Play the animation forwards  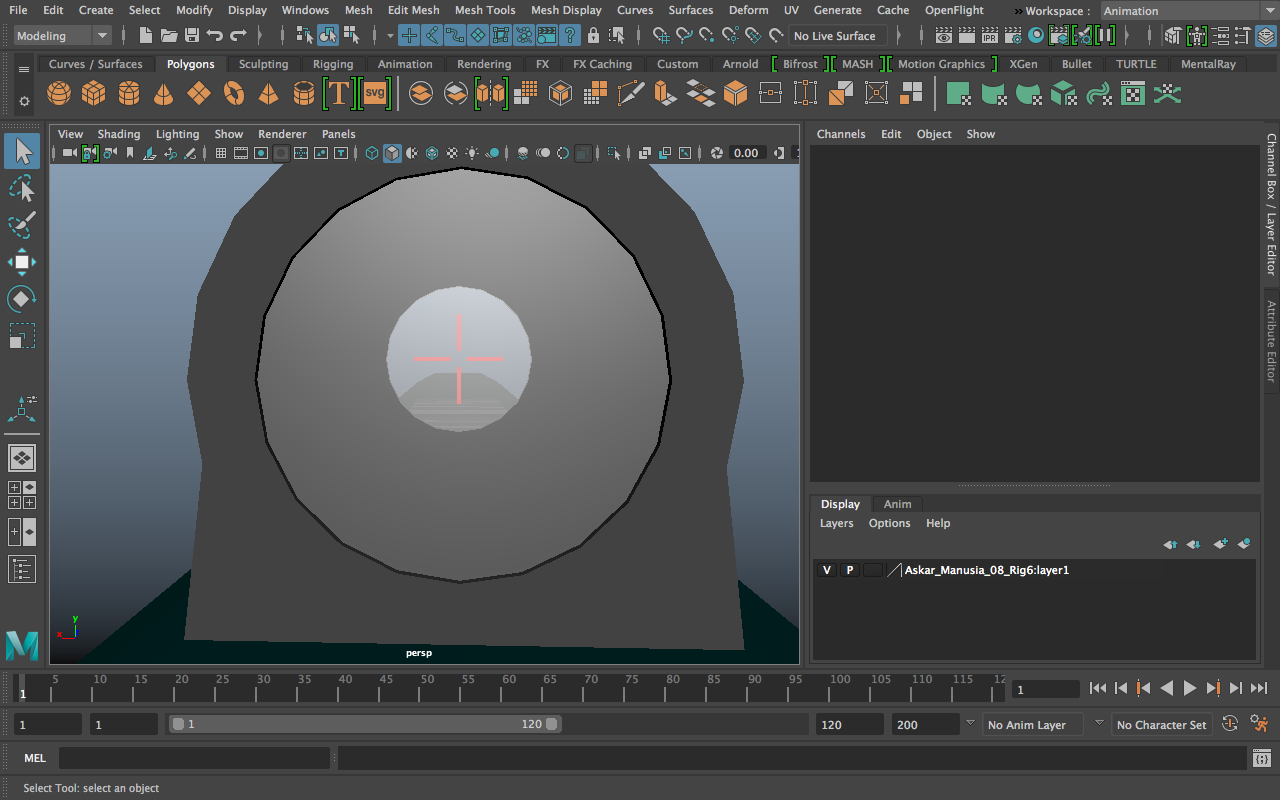1190,688
